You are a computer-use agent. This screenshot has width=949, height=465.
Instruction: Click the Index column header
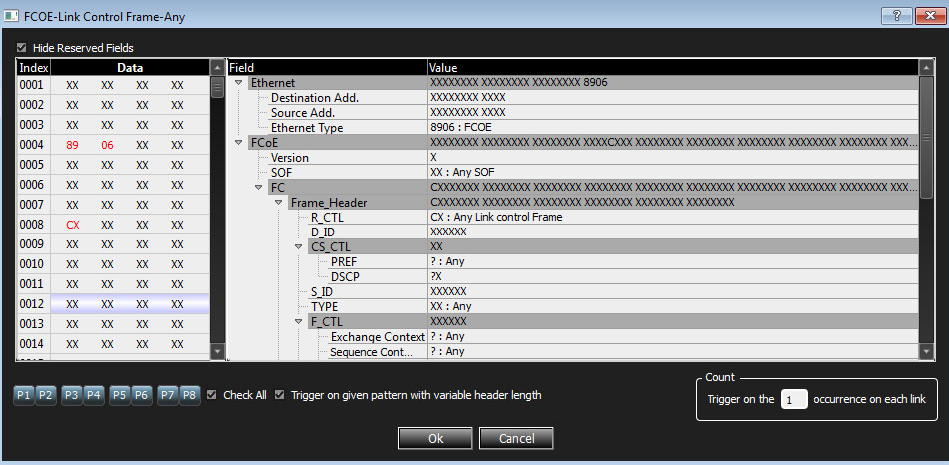(33, 68)
